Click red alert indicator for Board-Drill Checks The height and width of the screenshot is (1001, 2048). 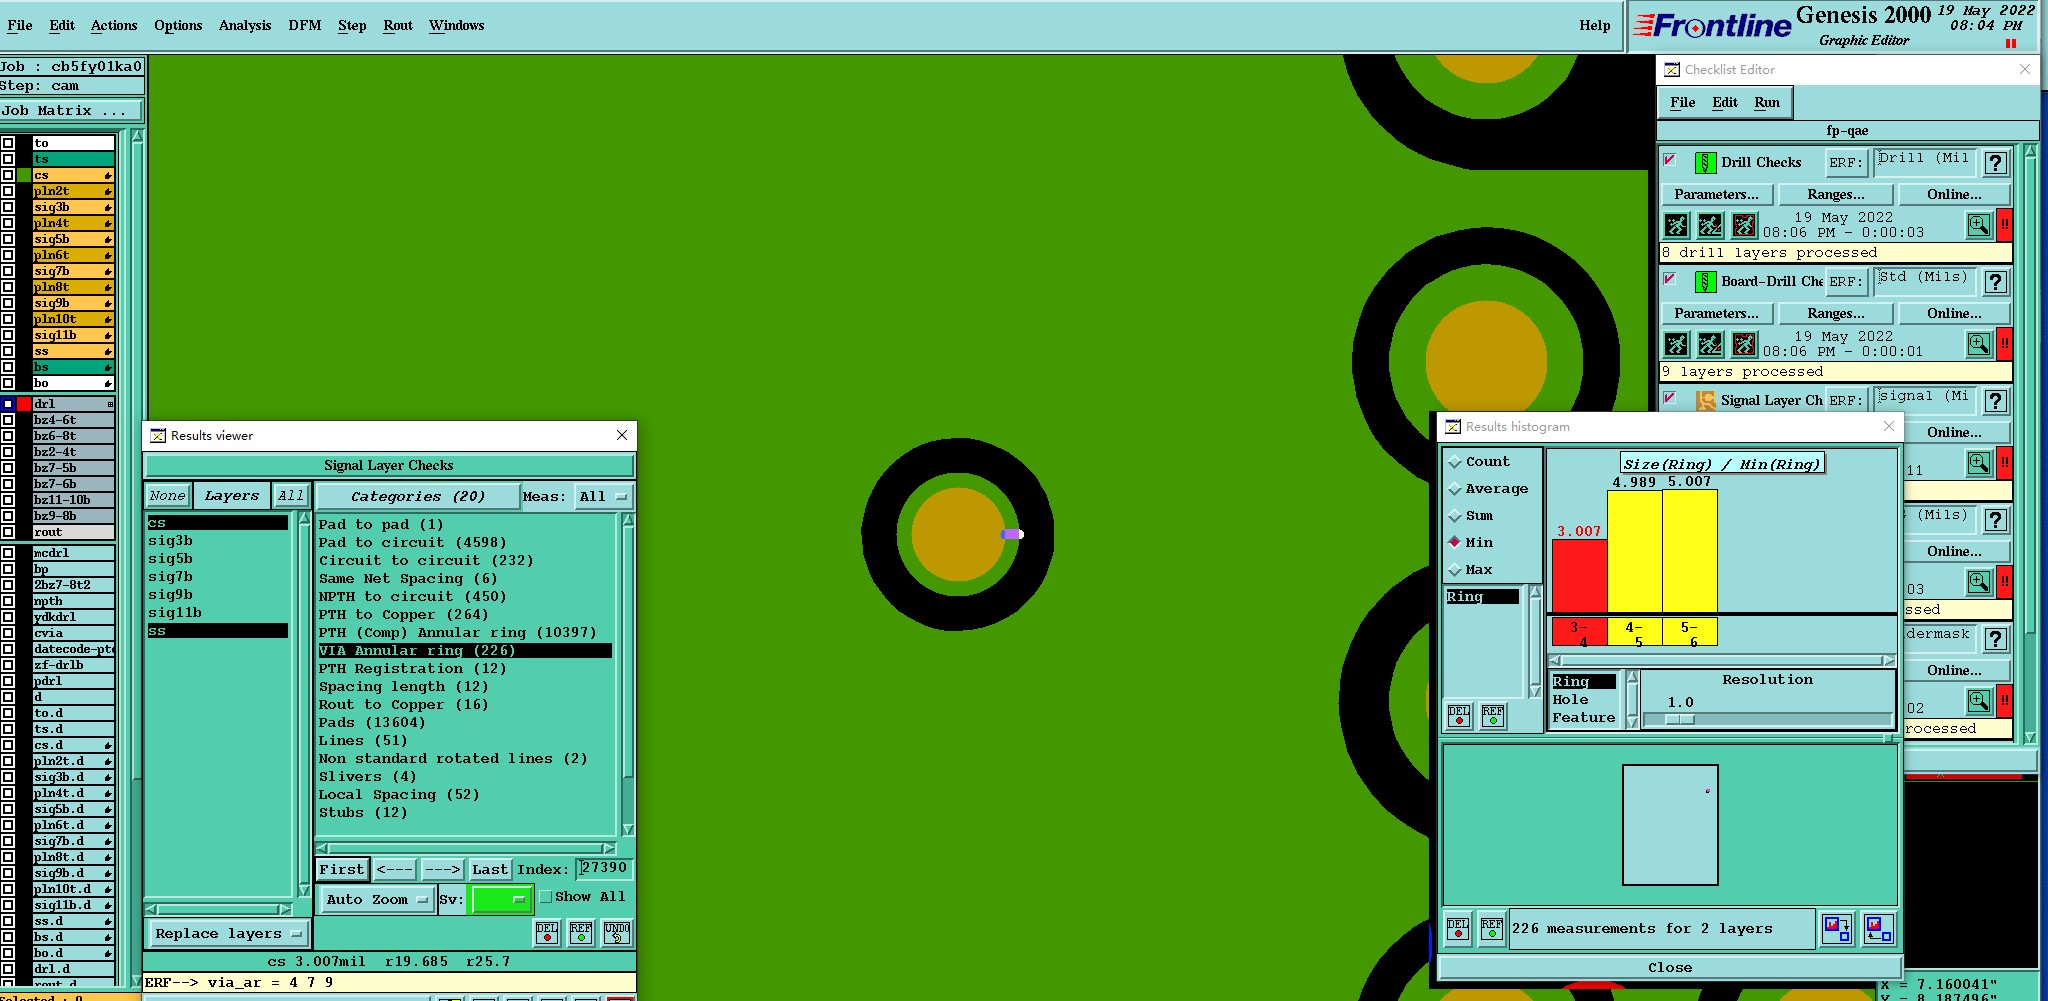(2004, 344)
